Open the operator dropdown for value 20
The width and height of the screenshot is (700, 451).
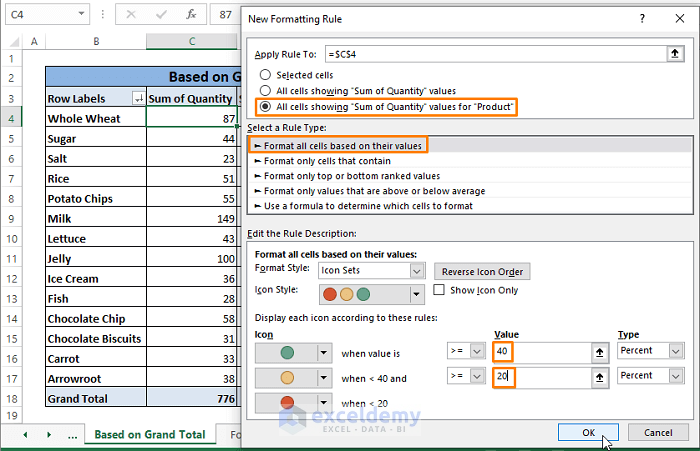tap(477, 376)
